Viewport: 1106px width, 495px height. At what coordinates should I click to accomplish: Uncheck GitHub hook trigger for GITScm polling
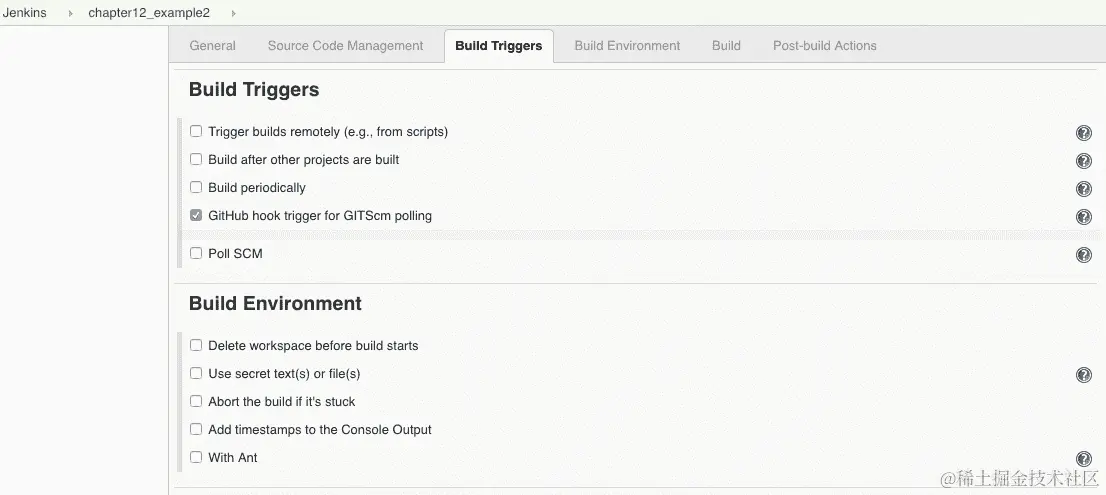(x=196, y=215)
